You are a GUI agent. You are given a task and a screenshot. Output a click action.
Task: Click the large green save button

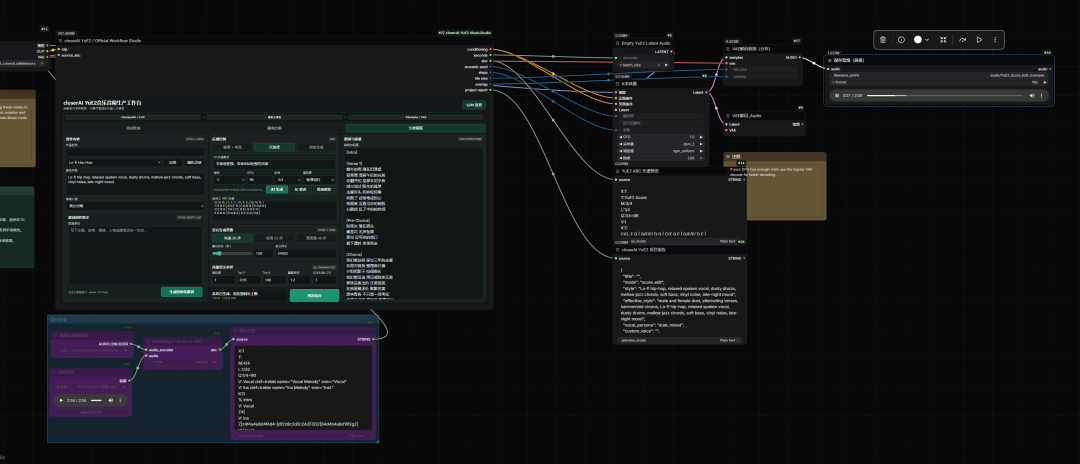314,295
